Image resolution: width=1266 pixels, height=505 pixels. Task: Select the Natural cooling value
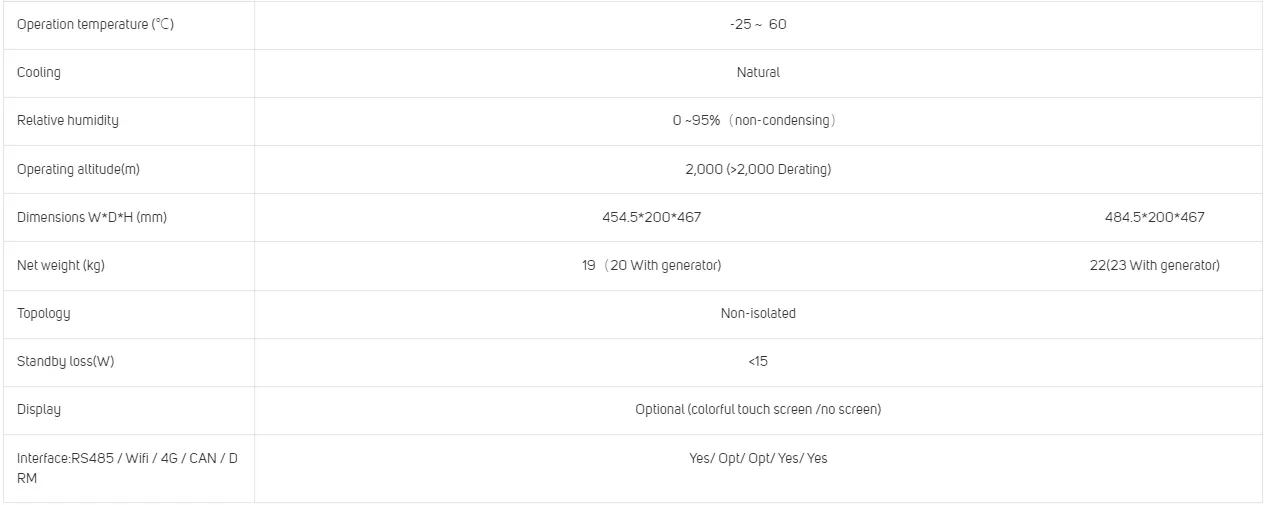[758, 72]
